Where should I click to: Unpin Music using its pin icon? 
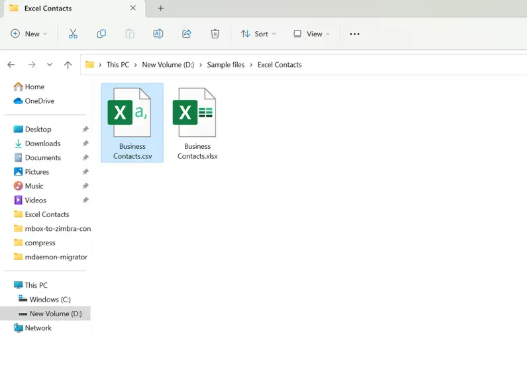[x=86, y=186]
